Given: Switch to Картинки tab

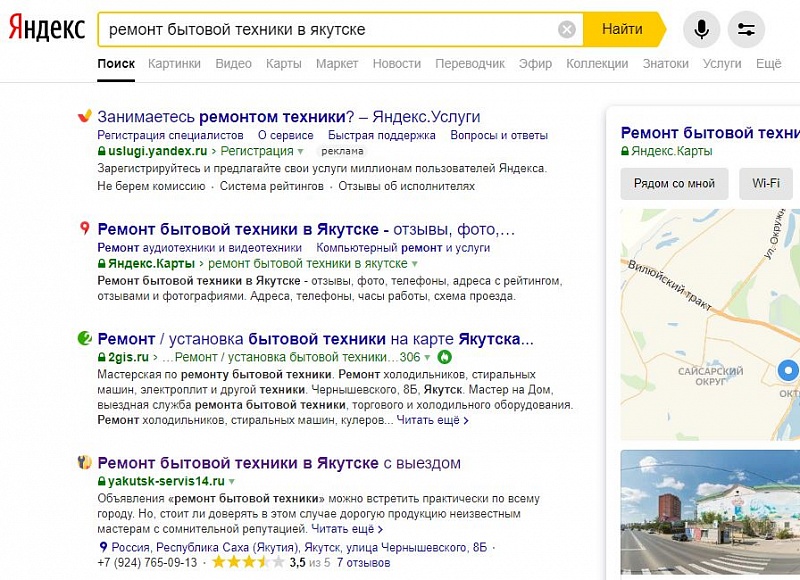Looking at the screenshot, I should (174, 64).
